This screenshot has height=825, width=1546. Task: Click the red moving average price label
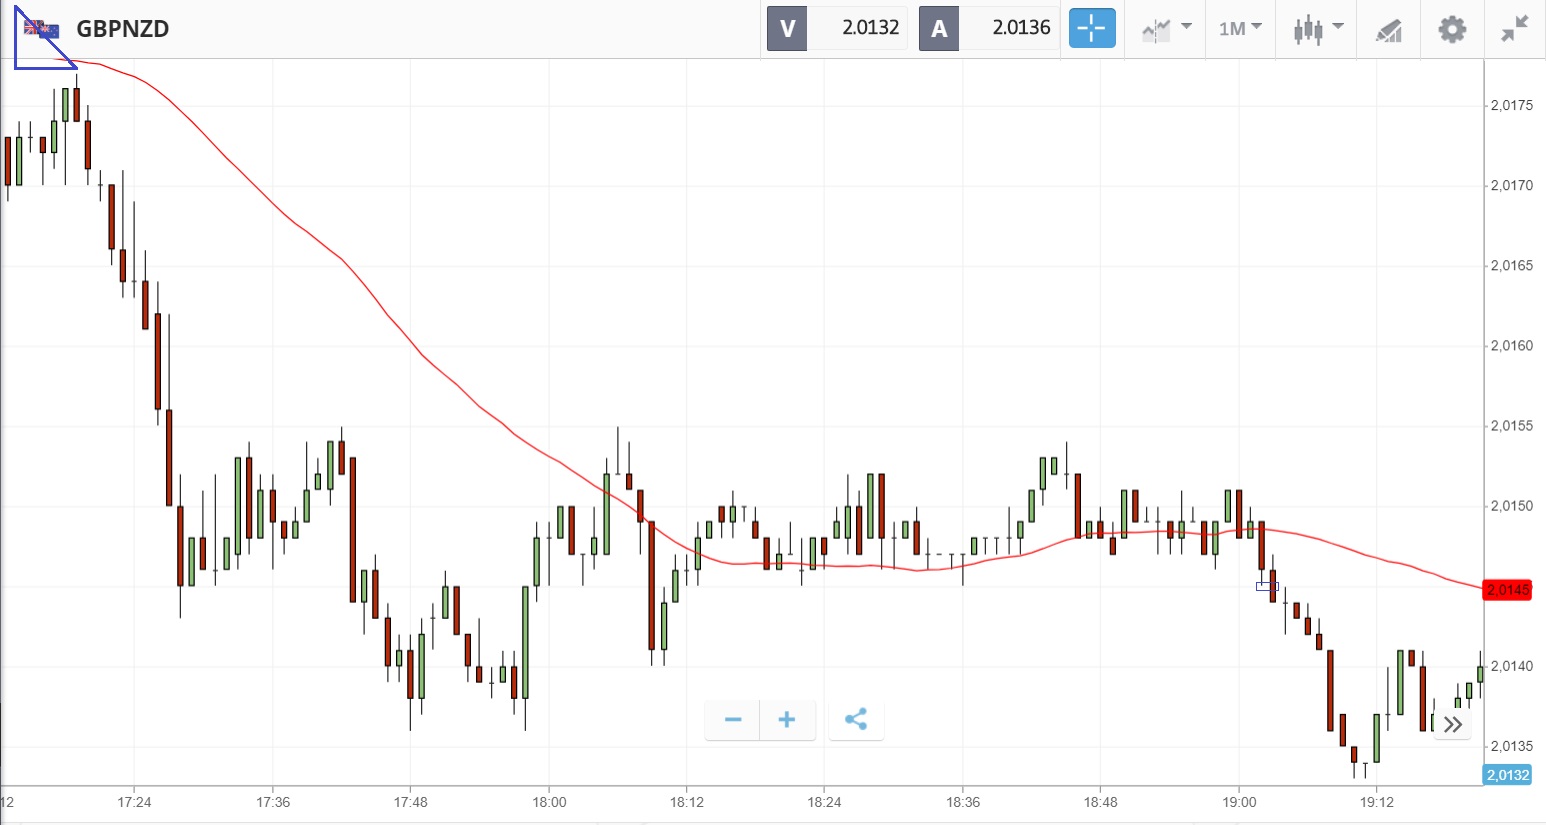point(1507,590)
